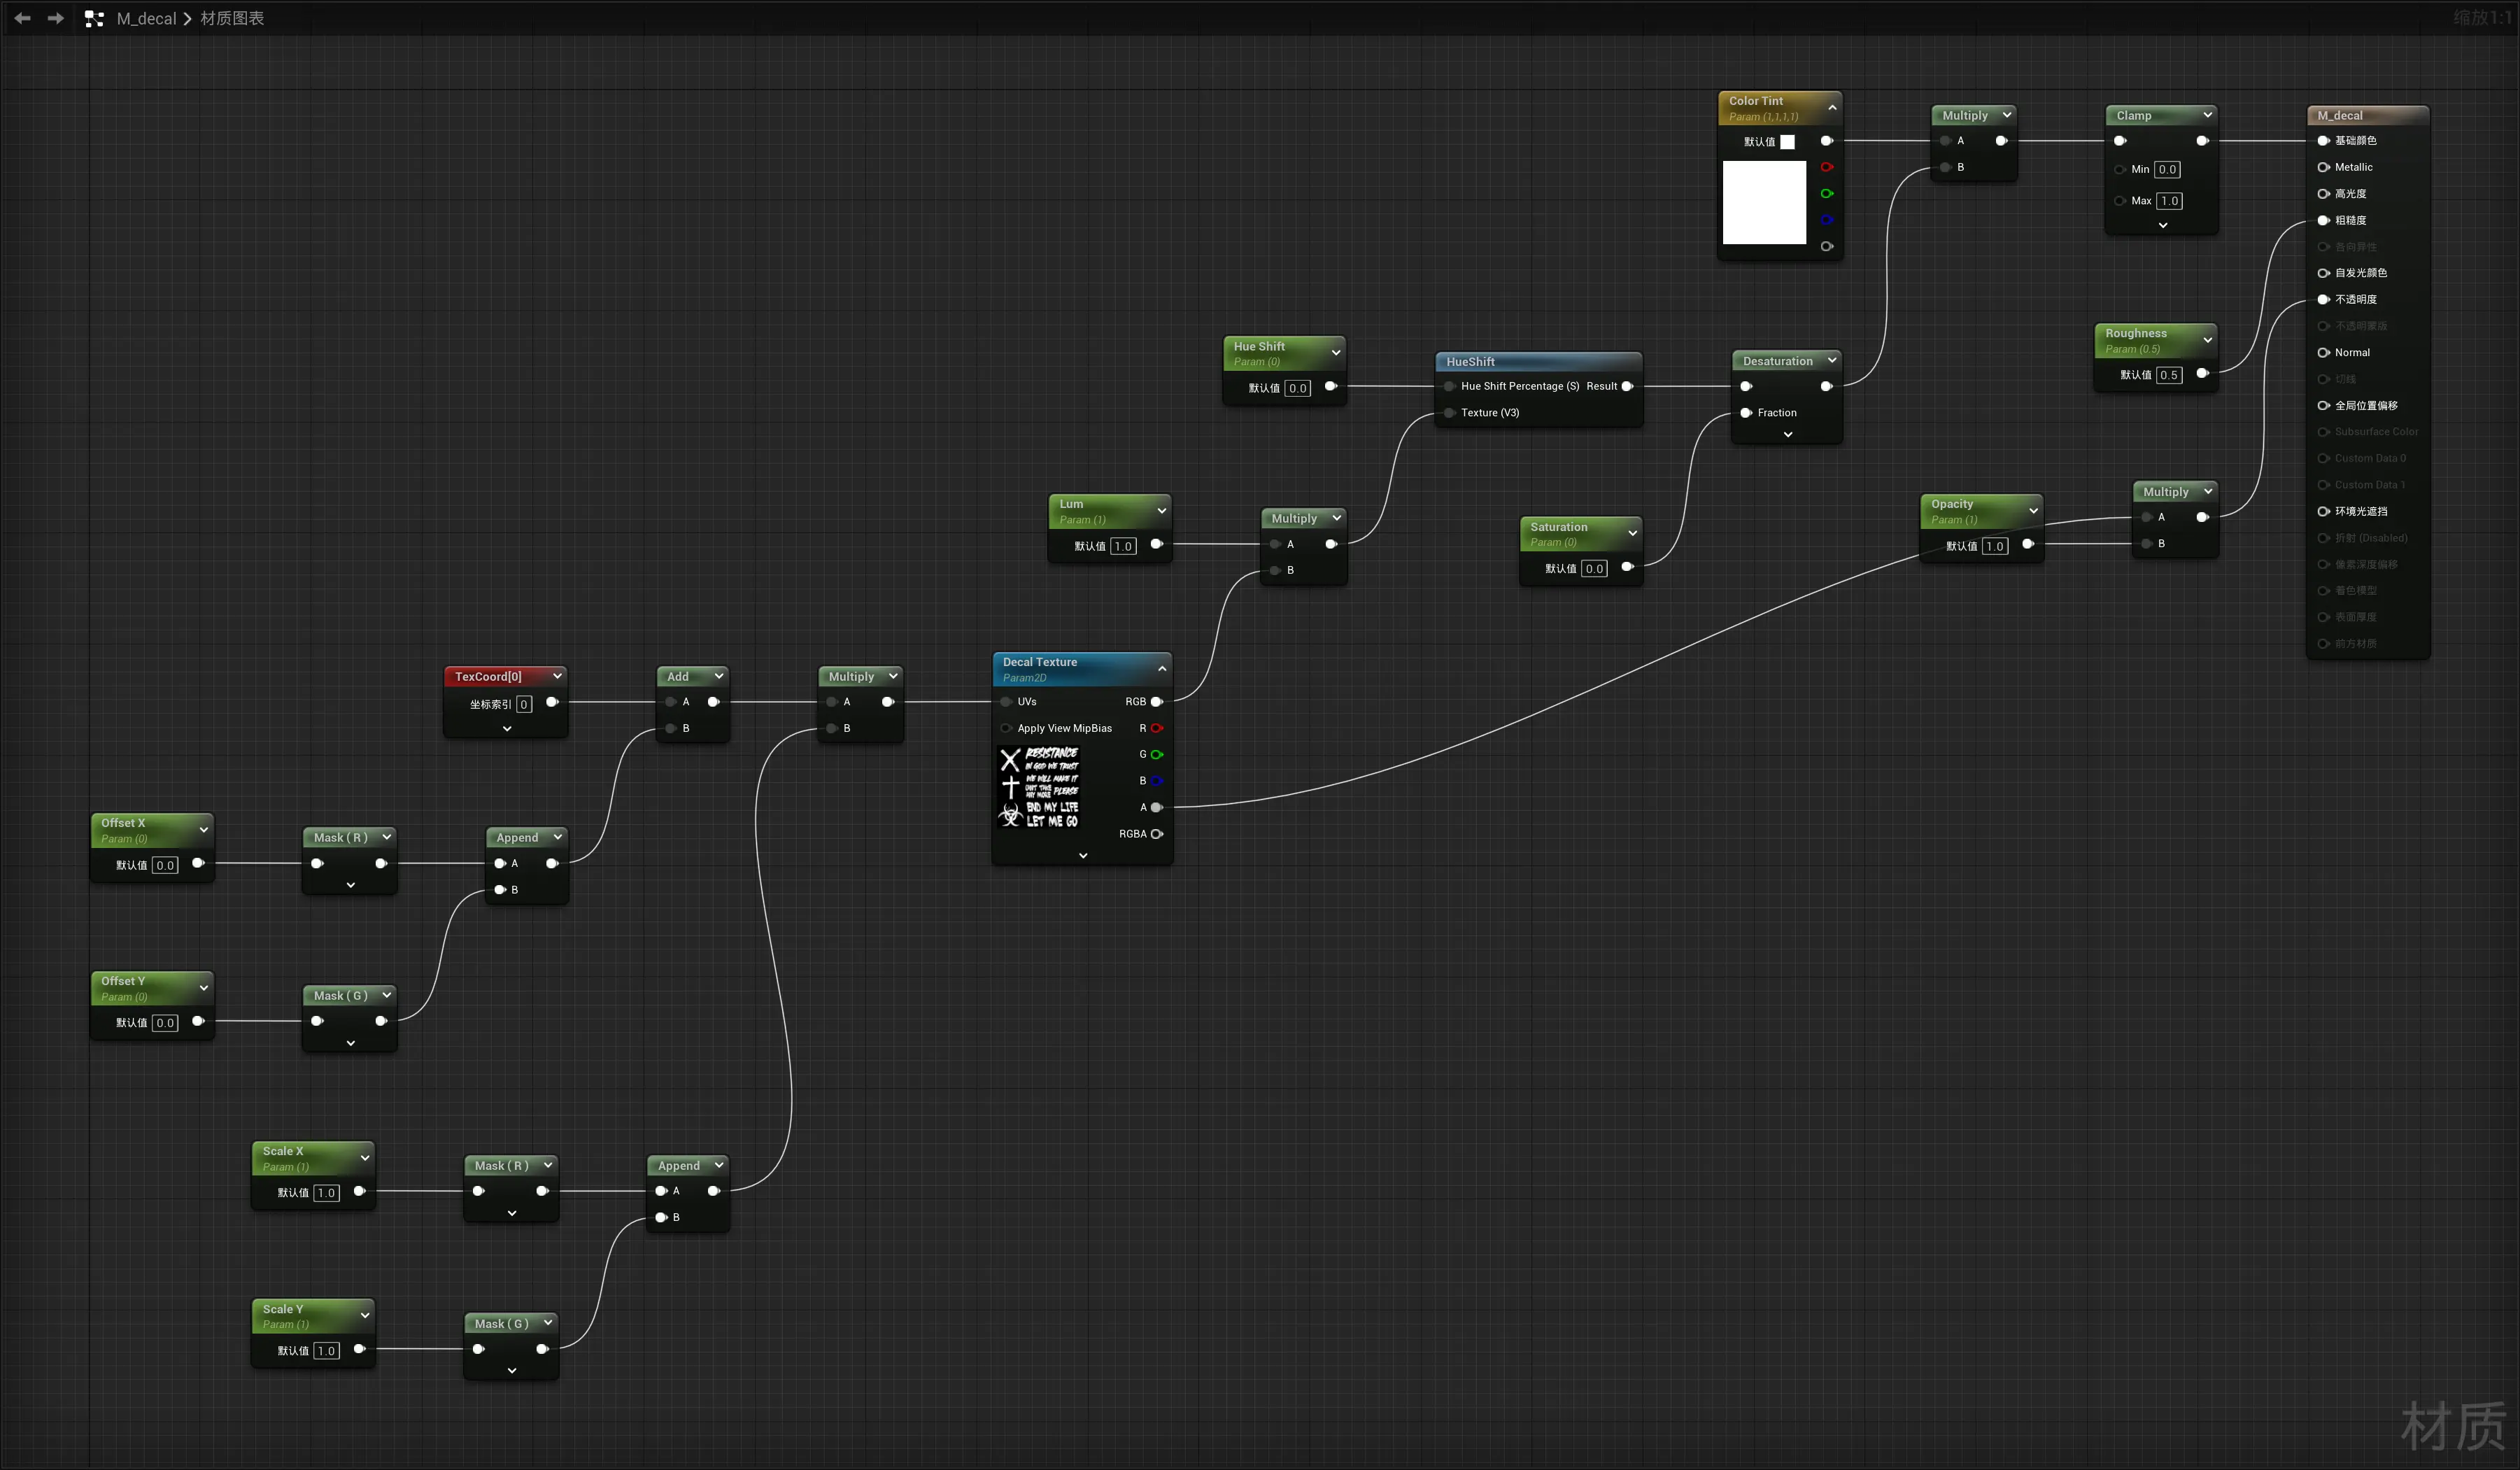This screenshot has width=2520, height=1470.
Task: Toggle the Apply View MipBias input pin
Action: [x=1006, y=728]
